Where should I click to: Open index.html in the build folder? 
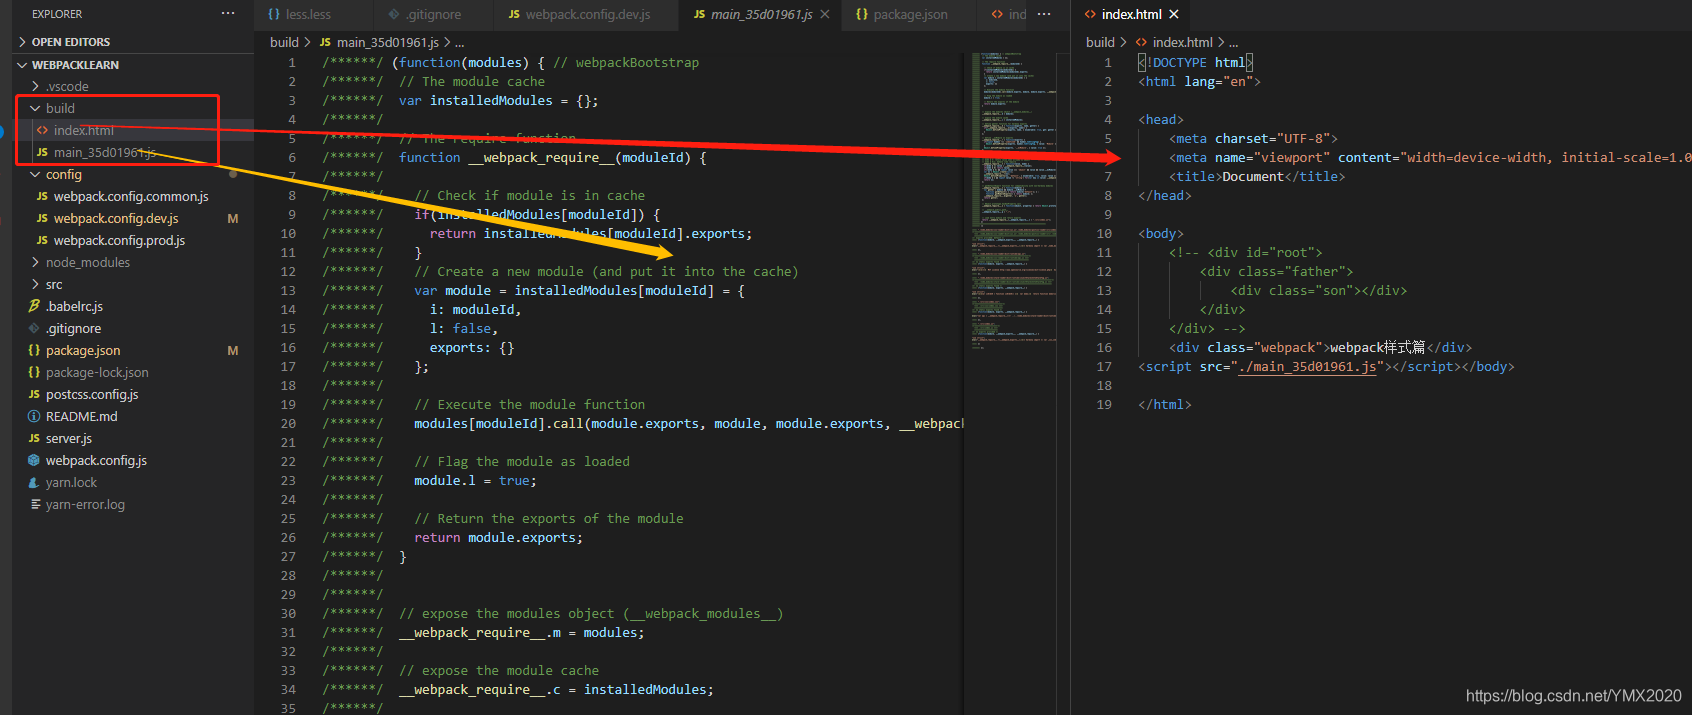click(x=133, y=130)
